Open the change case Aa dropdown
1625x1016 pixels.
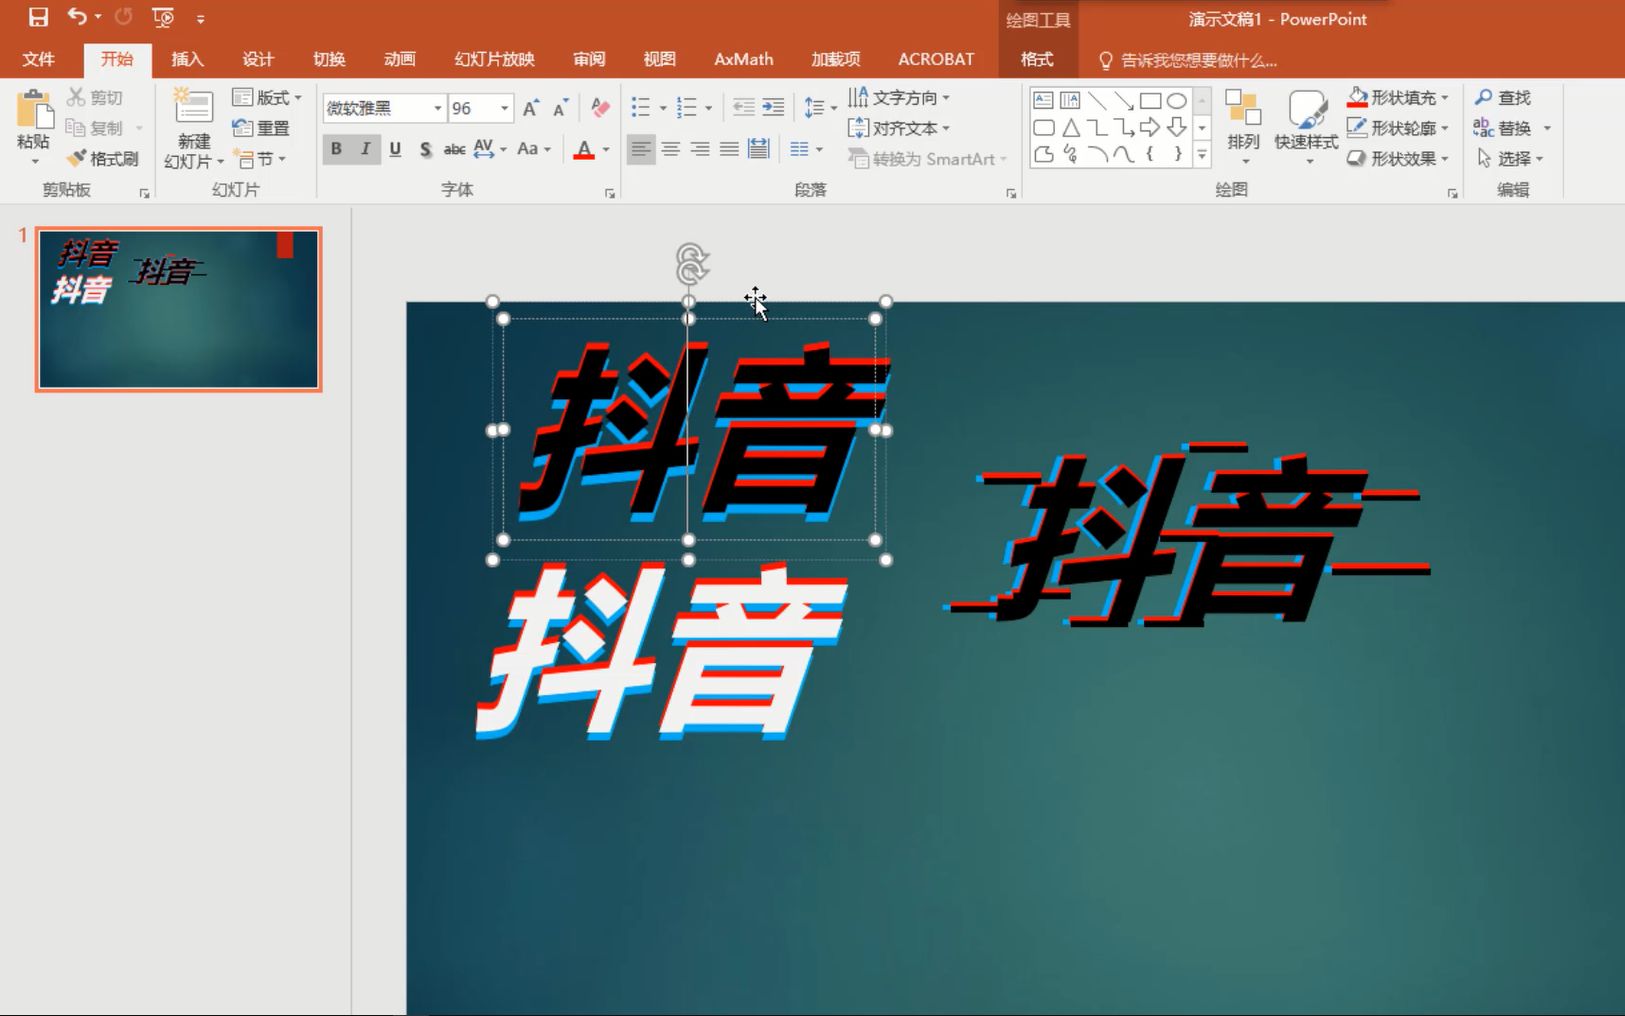click(x=534, y=149)
